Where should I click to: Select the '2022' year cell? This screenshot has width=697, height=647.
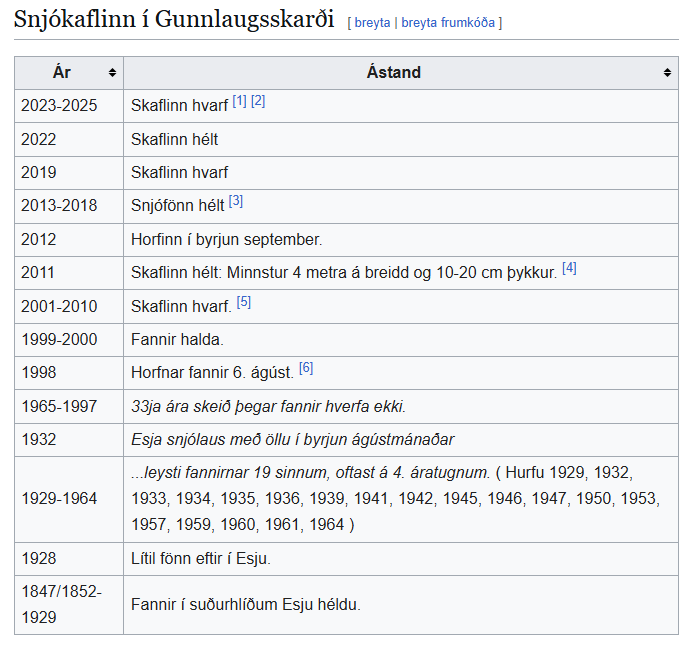tap(69, 140)
